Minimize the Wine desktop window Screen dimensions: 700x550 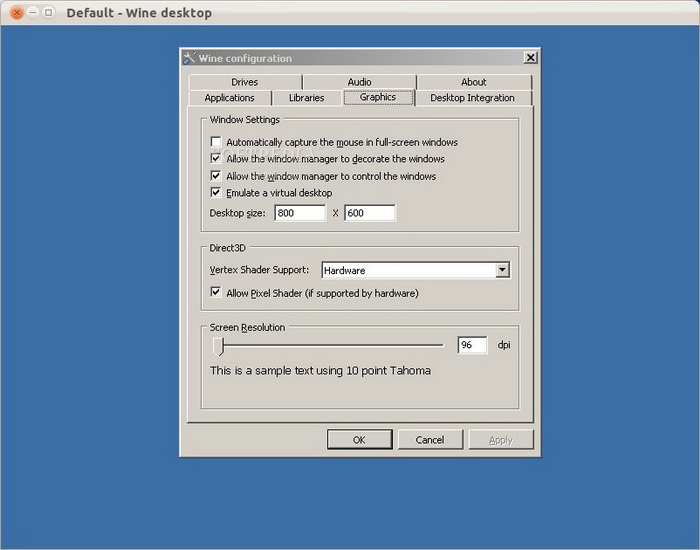click(x=32, y=13)
